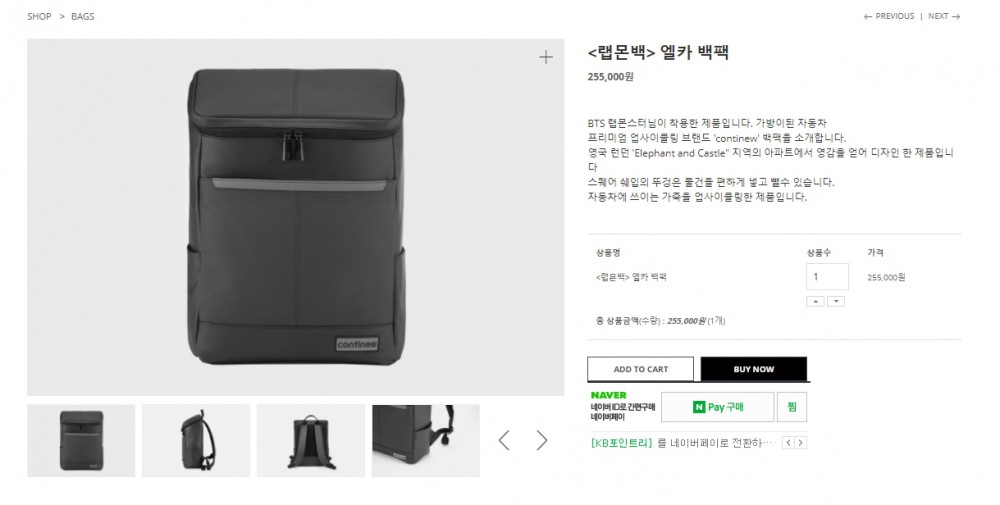Add the backpack to cart
This screenshot has width=1000, height=505.
640,369
